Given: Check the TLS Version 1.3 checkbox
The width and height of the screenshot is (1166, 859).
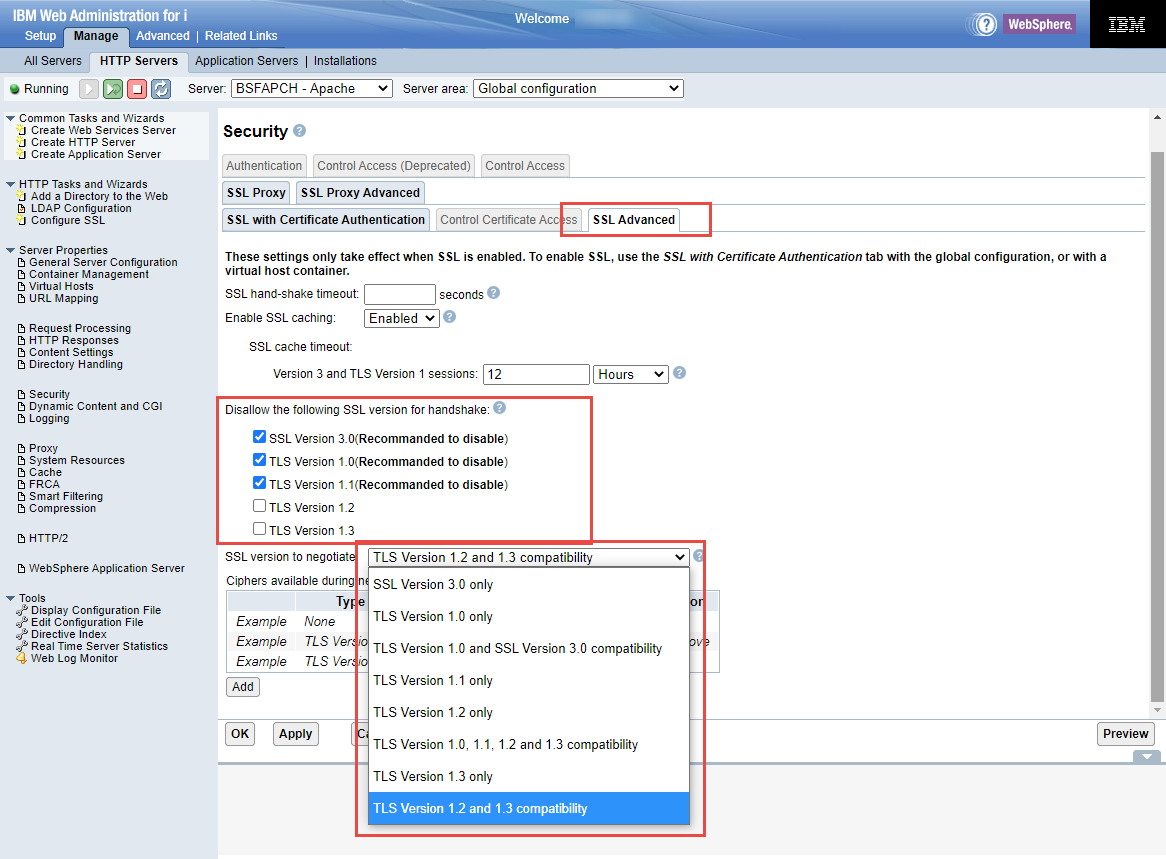Looking at the screenshot, I should [259, 528].
